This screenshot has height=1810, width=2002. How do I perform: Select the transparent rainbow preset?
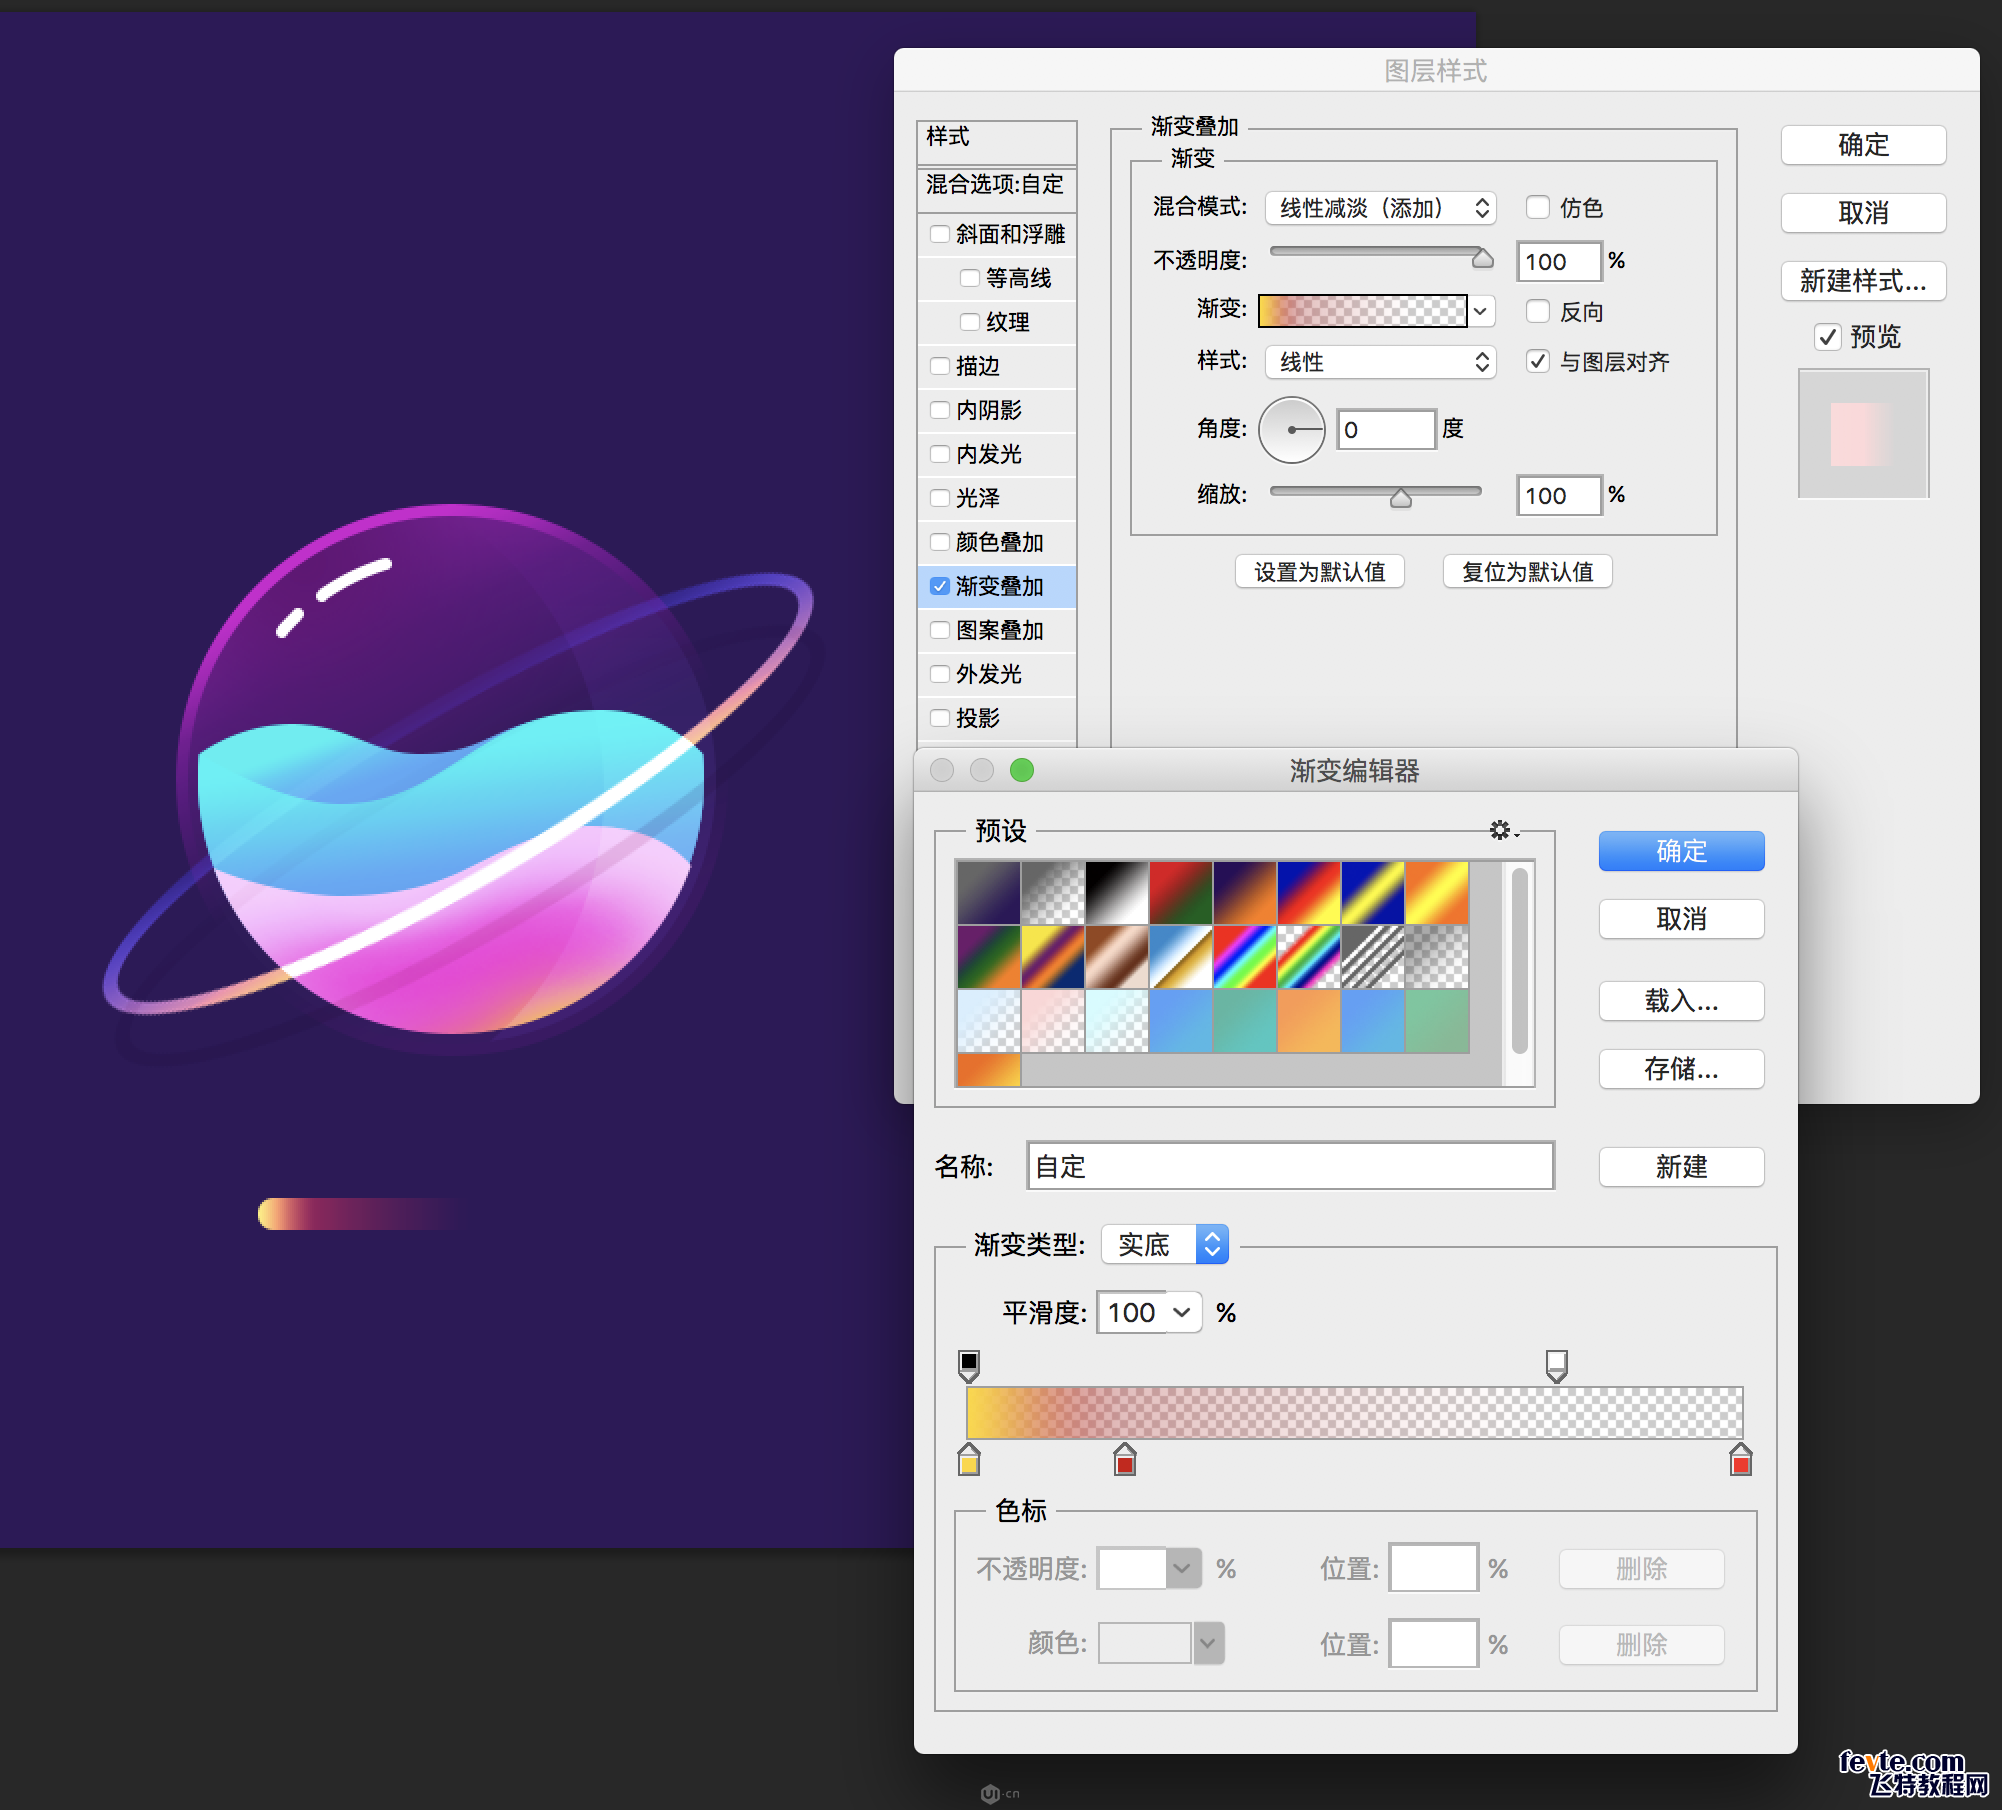[1309, 957]
